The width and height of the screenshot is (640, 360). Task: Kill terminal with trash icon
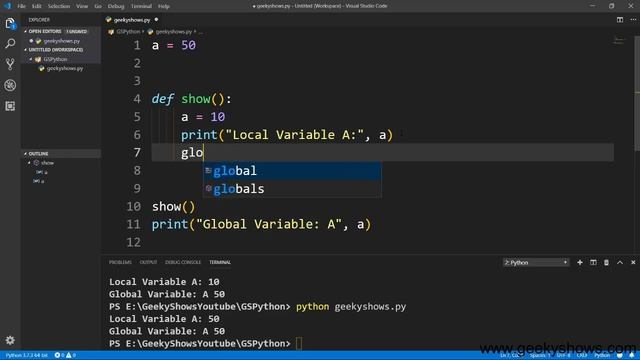(x=607, y=262)
